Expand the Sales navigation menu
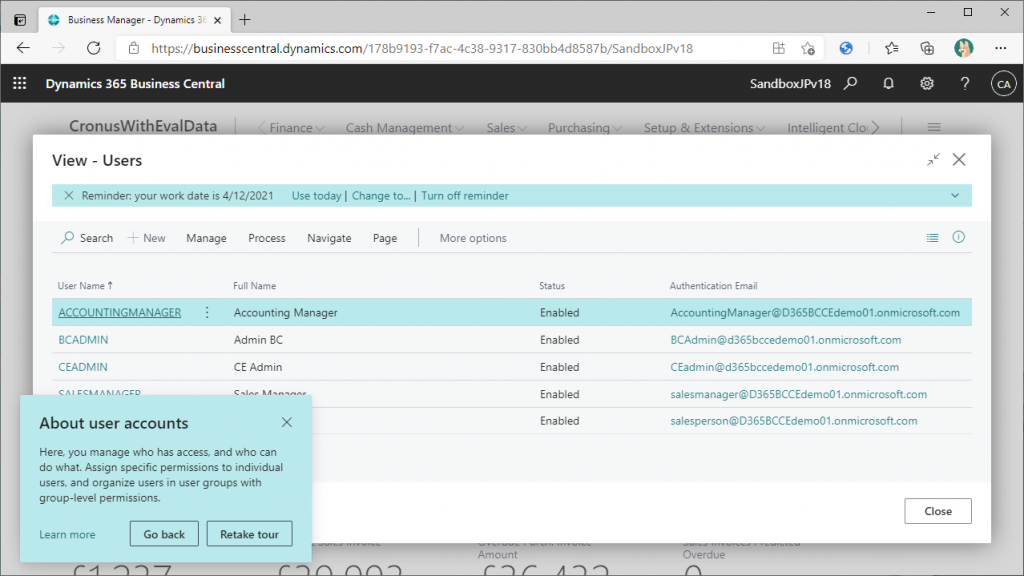The width and height of the screenshot is (1024, 576). [506, 128]
